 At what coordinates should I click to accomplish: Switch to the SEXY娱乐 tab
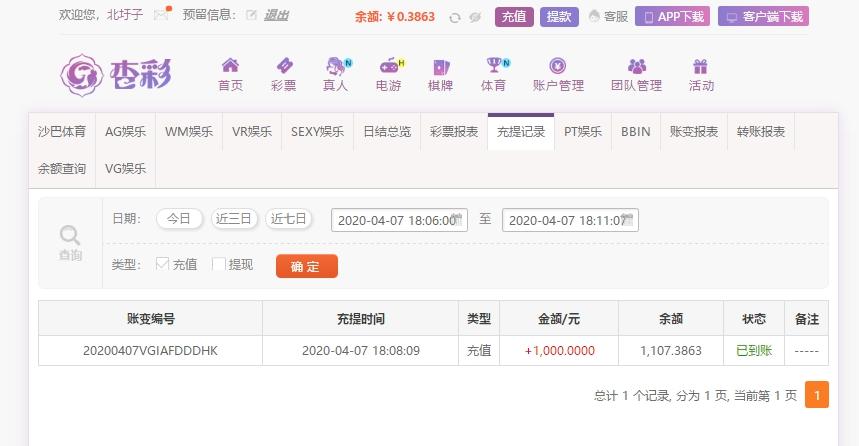[x=318, y=132]
